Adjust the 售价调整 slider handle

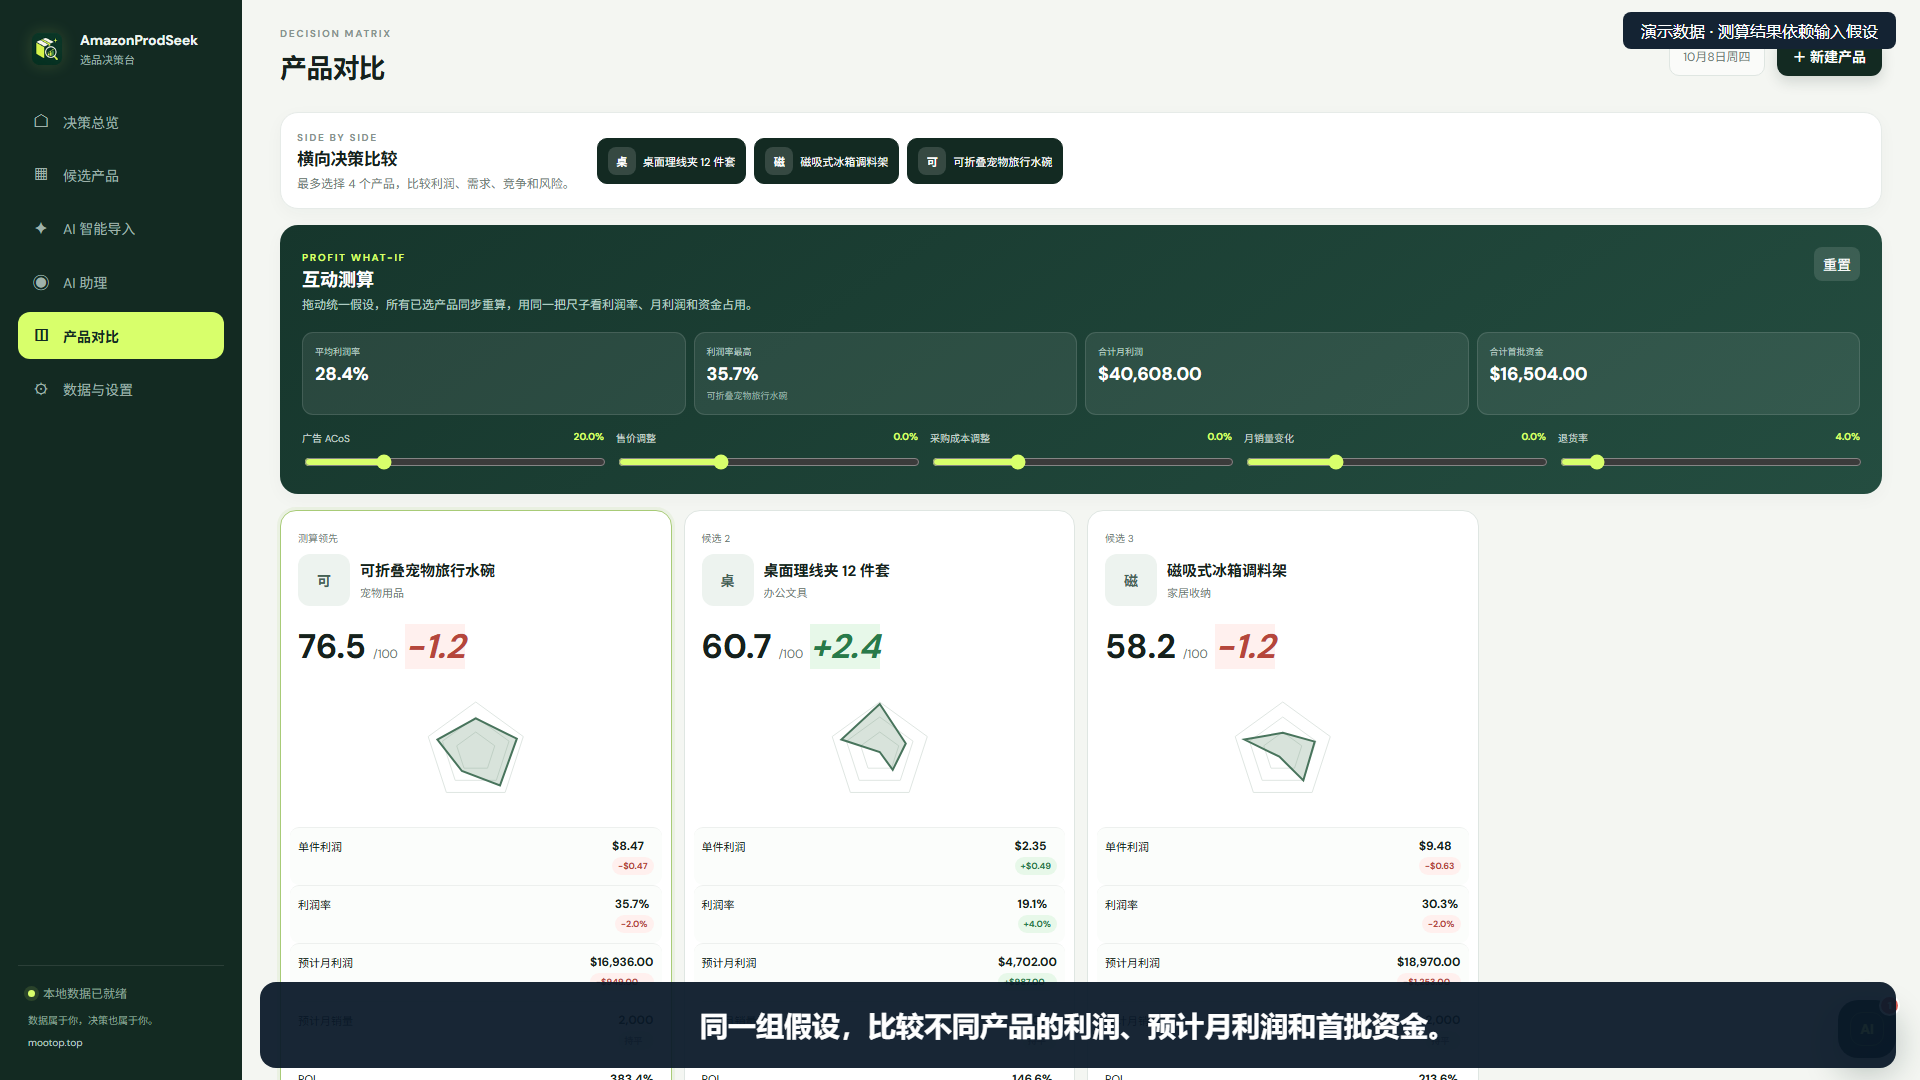click(x=721, y=462)
